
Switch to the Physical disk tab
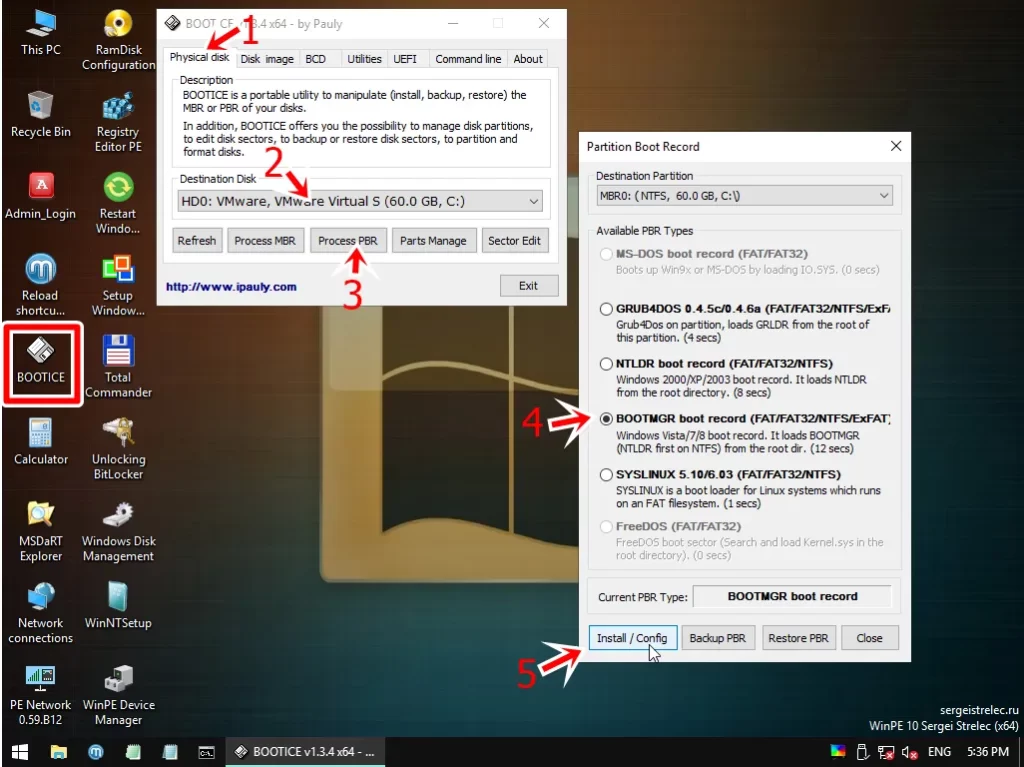coord(199,57)
